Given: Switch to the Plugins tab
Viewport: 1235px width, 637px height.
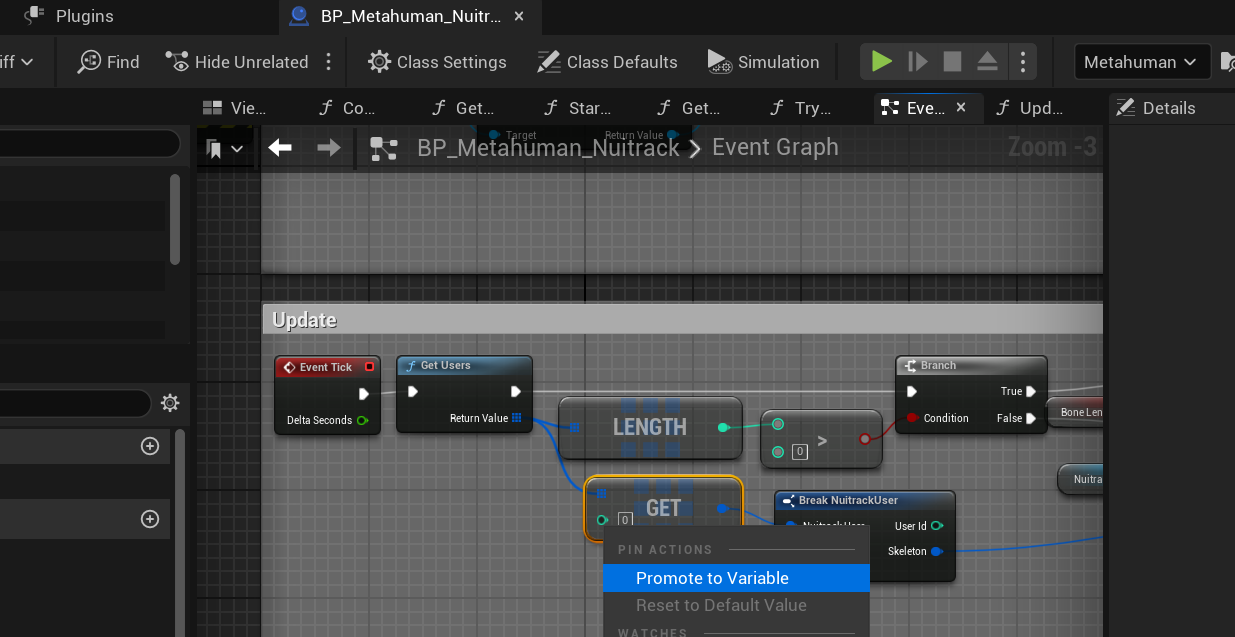Looking at the screenshot, I should [68, 16].
